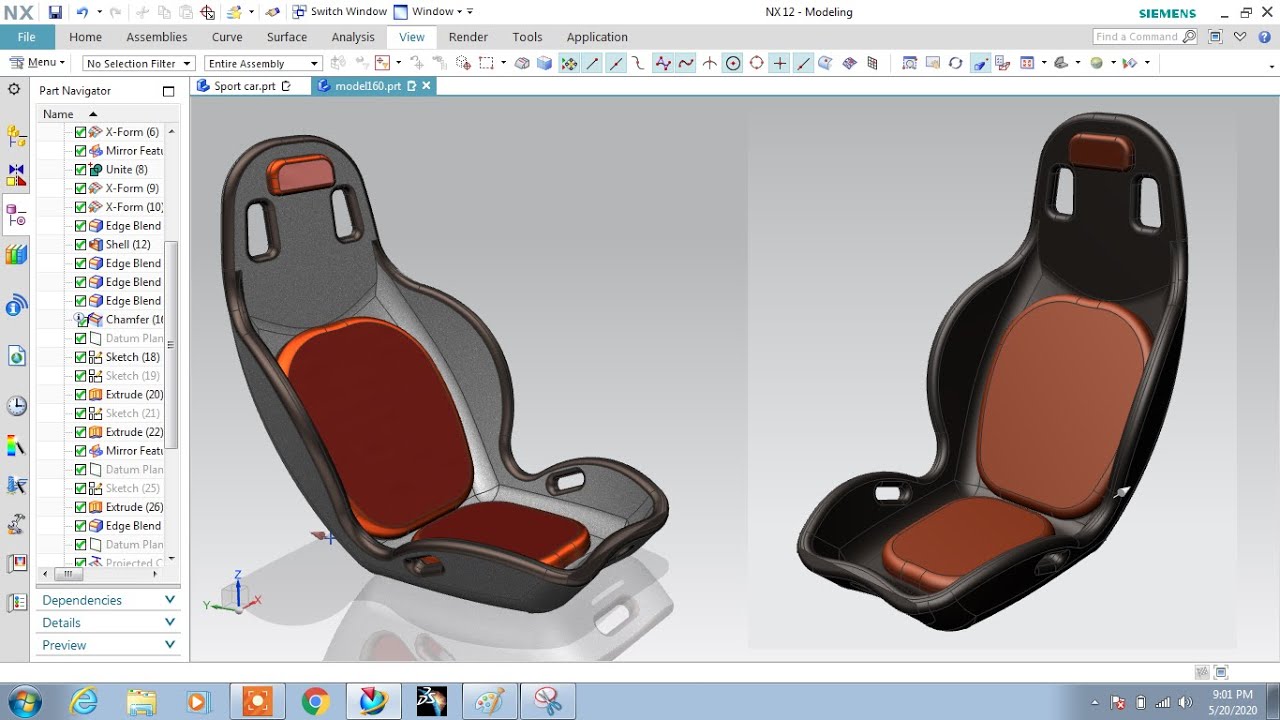Image resolution: width=1280 pixels, height=720 pixels.
Task: Click the Fit view icon
Action: 909,63
